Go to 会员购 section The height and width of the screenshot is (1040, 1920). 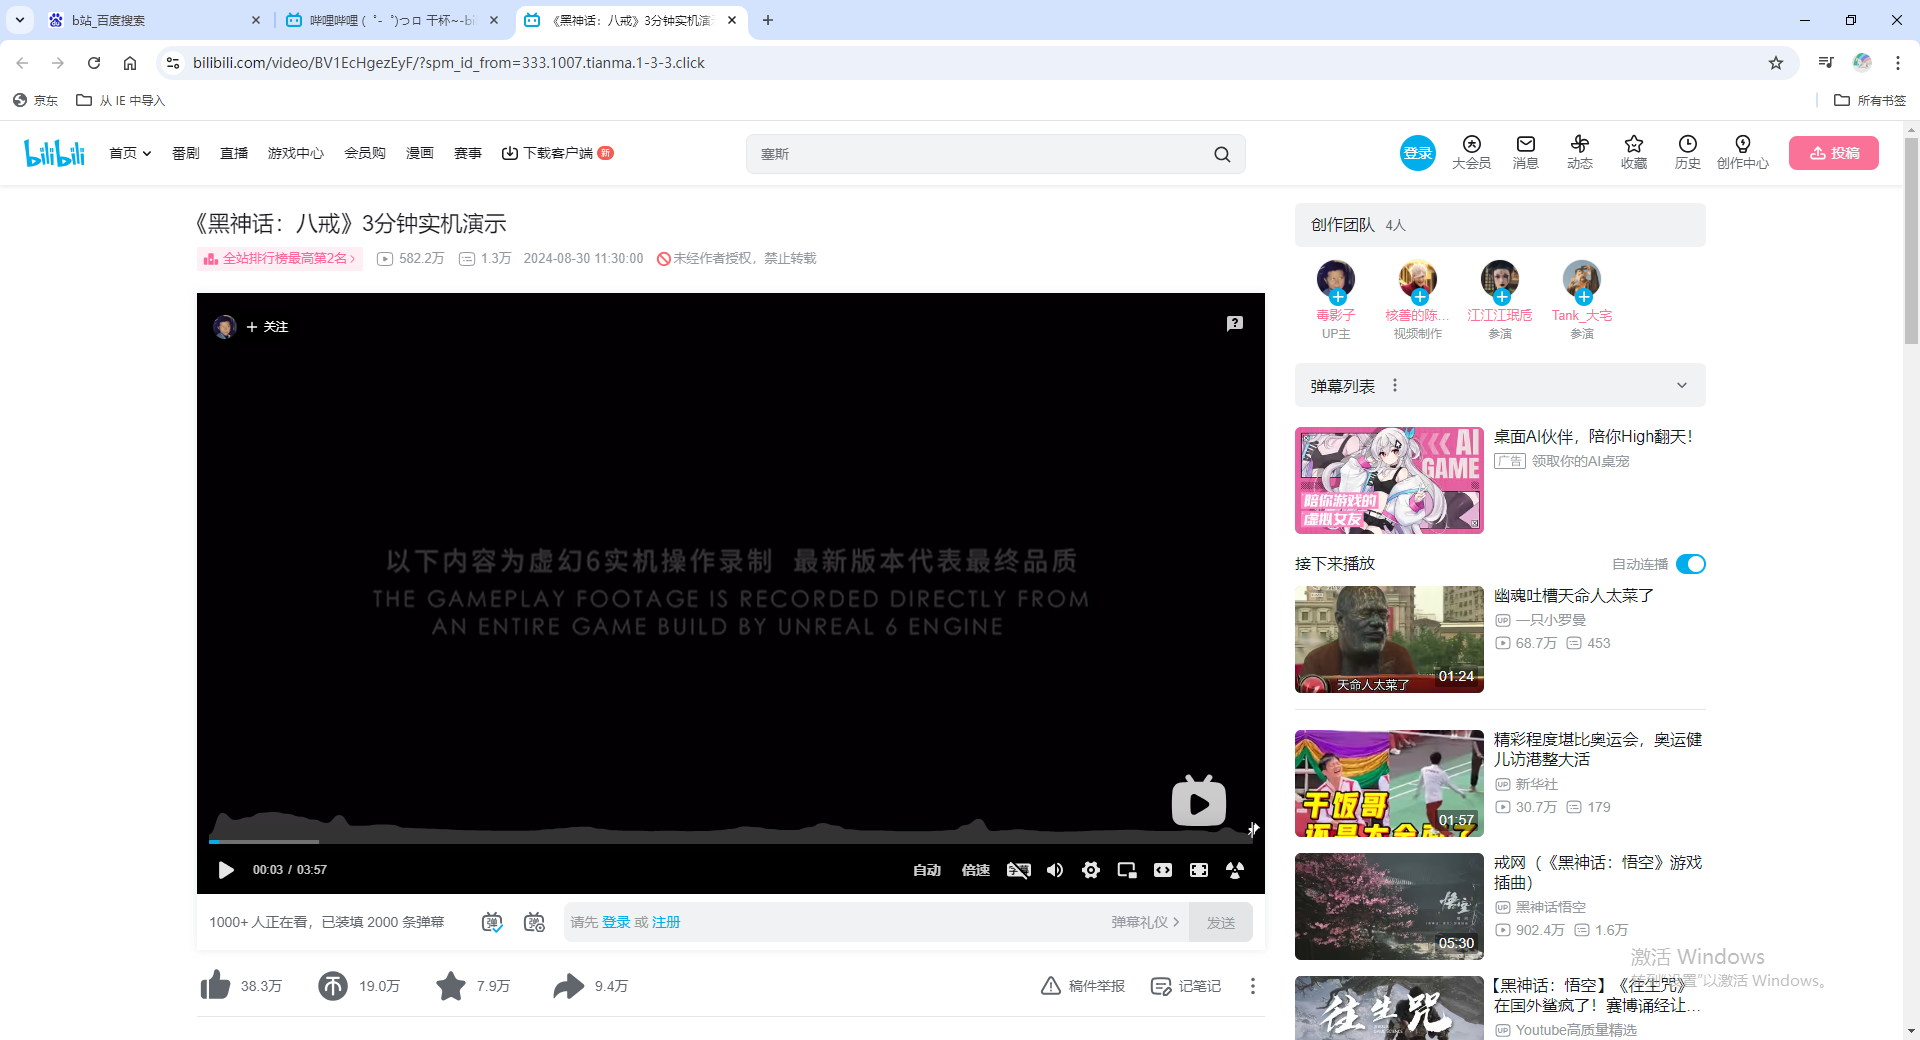click(x=365, y=153)
